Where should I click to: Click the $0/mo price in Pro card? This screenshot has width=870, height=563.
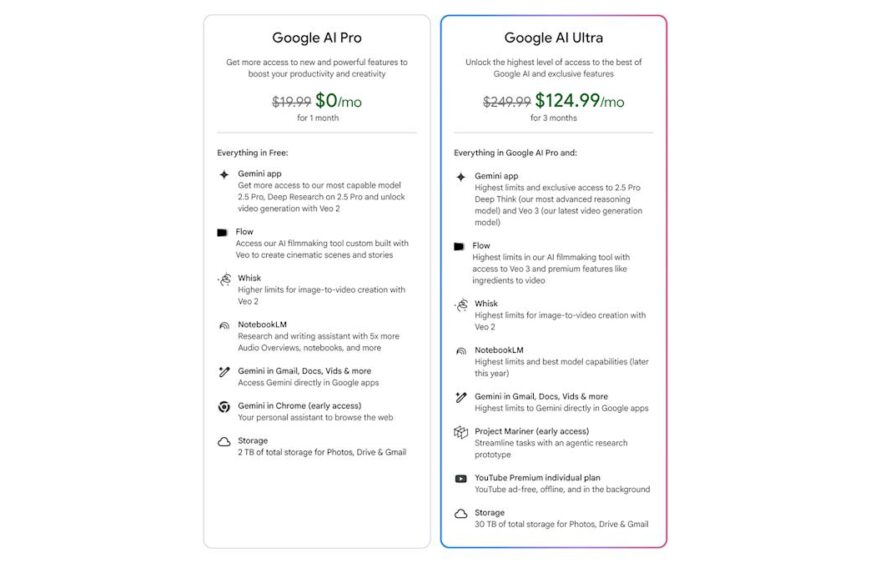[338, 101]
